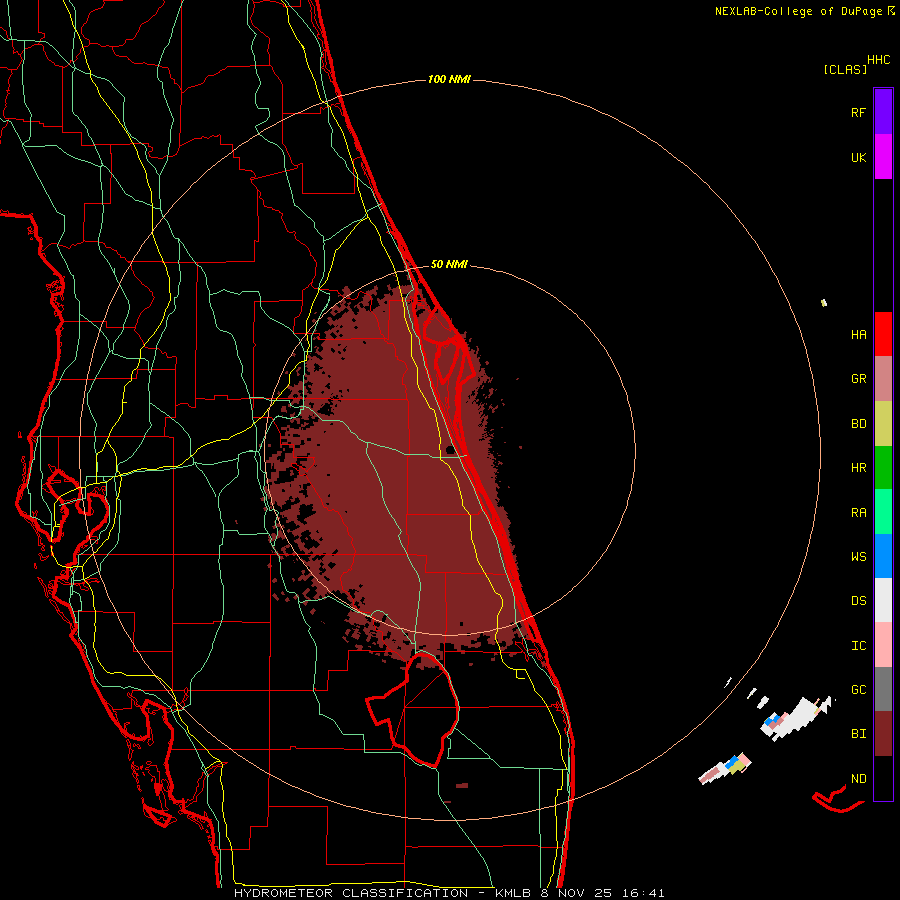Viewport: 900px width, 900px height.
Task: Click the WS legend label
Action: (x=858, y=557)
